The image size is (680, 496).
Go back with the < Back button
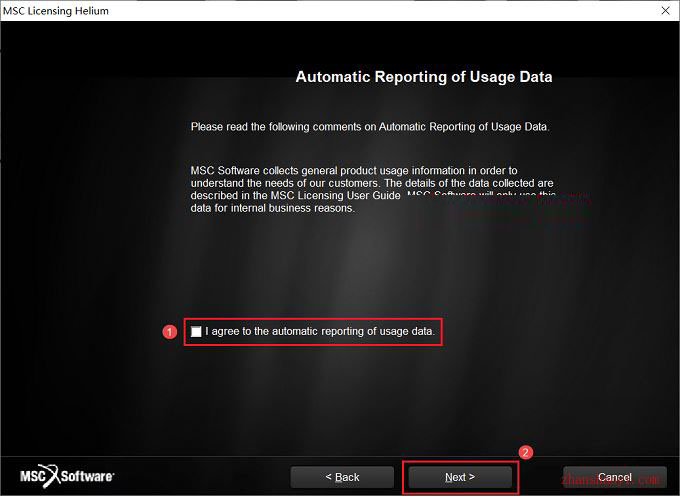(342, 477)
